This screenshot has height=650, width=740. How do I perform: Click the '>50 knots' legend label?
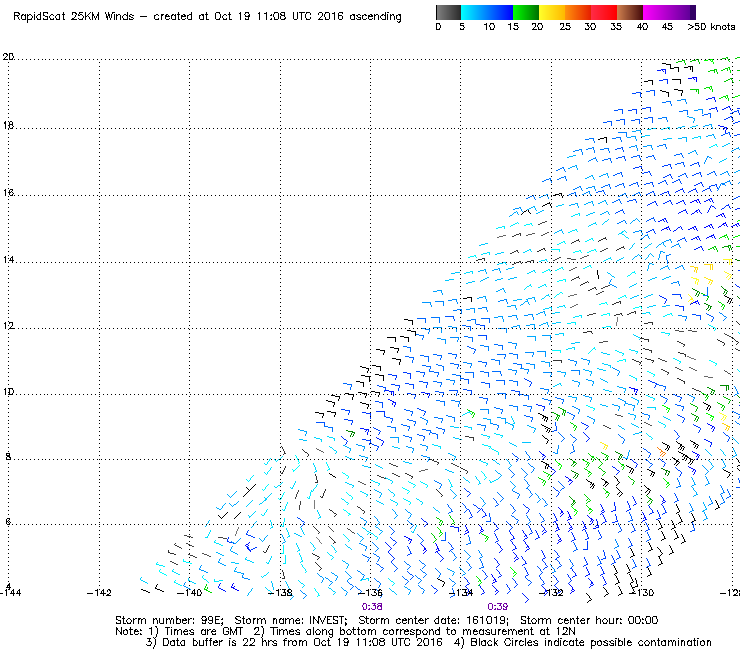(x=711, y=27)
